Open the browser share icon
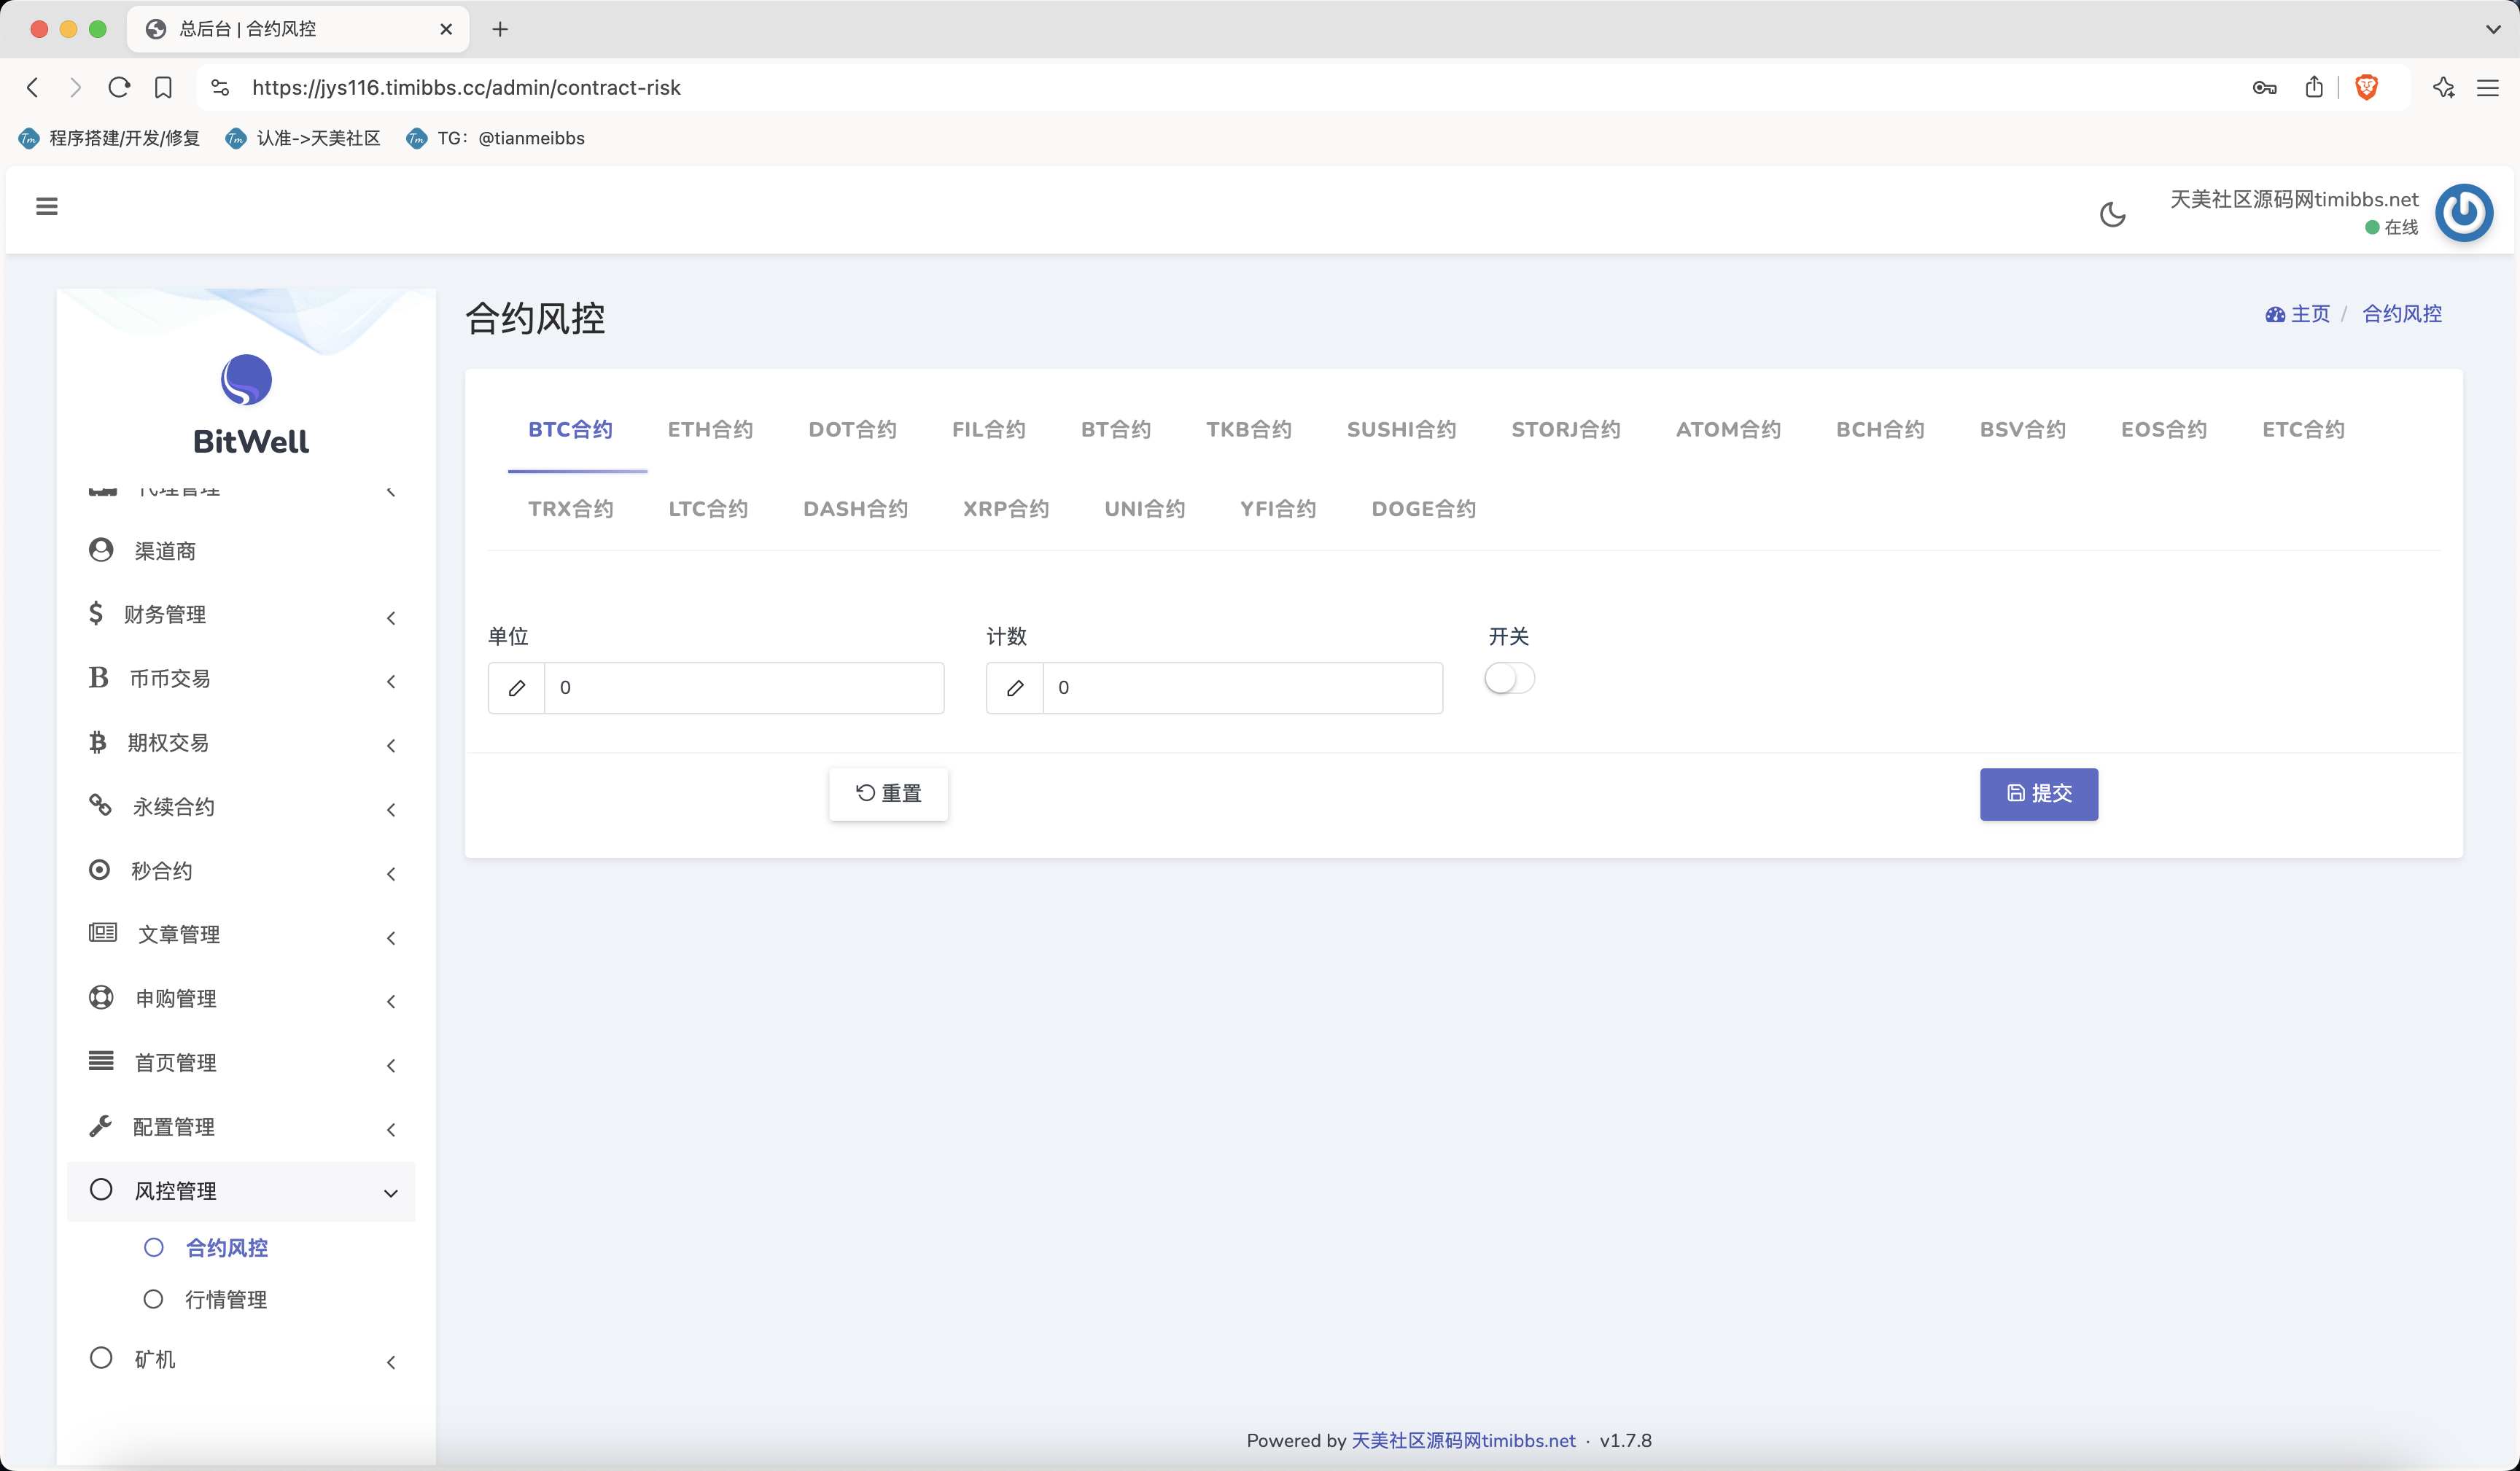Image resolution: width=2520 pixels, height=1471 pixels. pos(2313,87)
